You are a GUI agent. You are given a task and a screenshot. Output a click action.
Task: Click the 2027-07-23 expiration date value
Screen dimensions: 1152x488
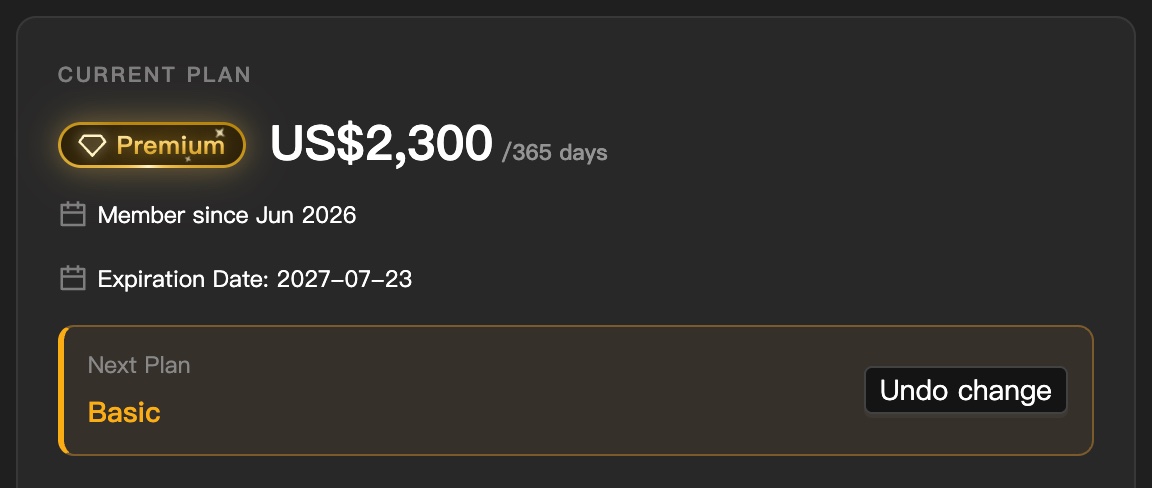coord(345,279)
